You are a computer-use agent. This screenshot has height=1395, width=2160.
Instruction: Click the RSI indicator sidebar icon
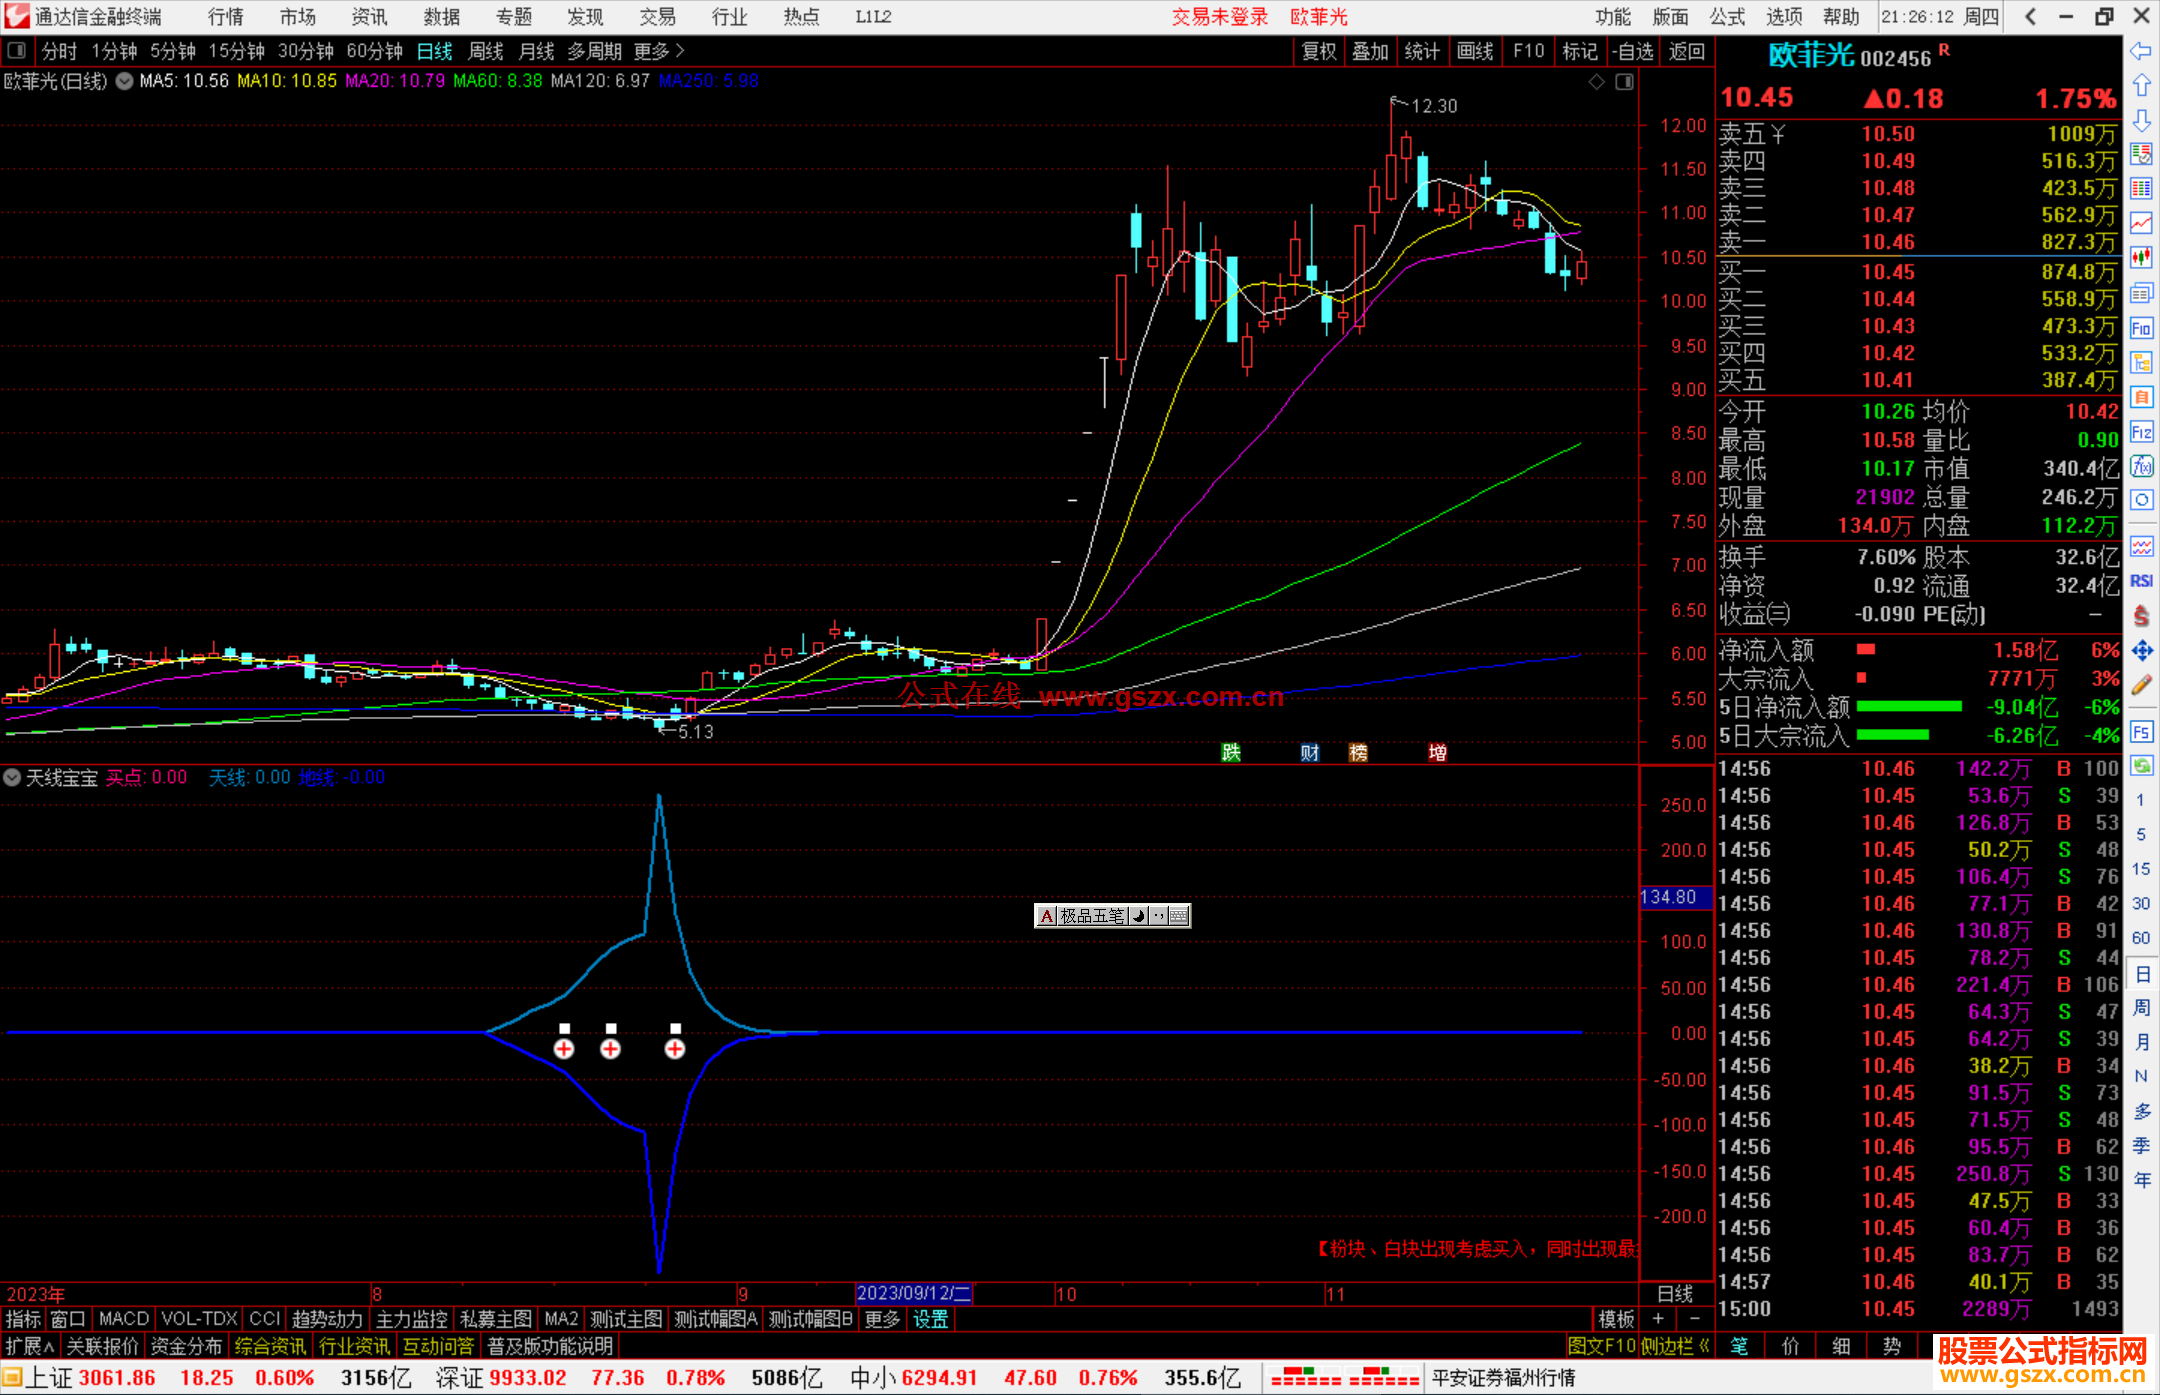(x=2141, y=581)
